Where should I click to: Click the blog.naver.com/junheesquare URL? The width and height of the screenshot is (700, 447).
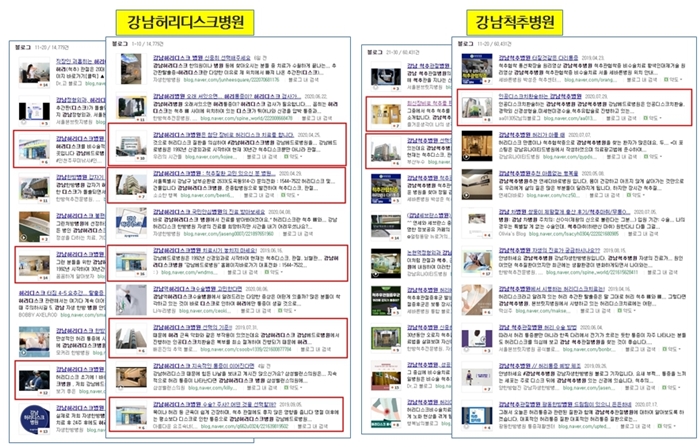[231, 80]
